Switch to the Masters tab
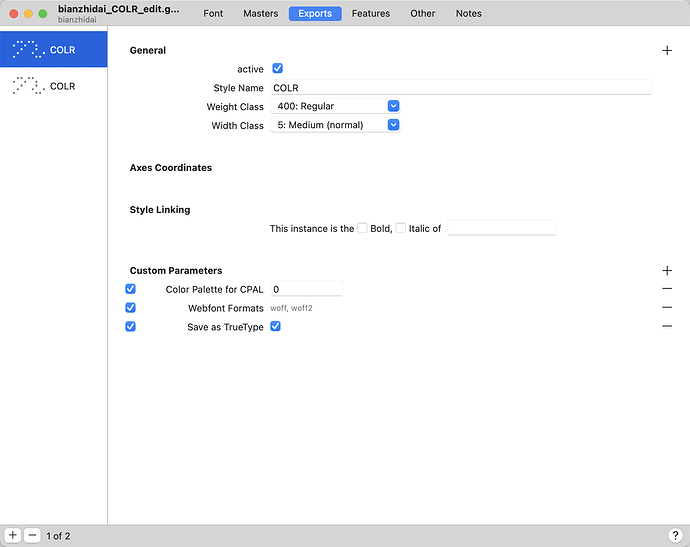690x547 pixels. [x=260, y=14]
